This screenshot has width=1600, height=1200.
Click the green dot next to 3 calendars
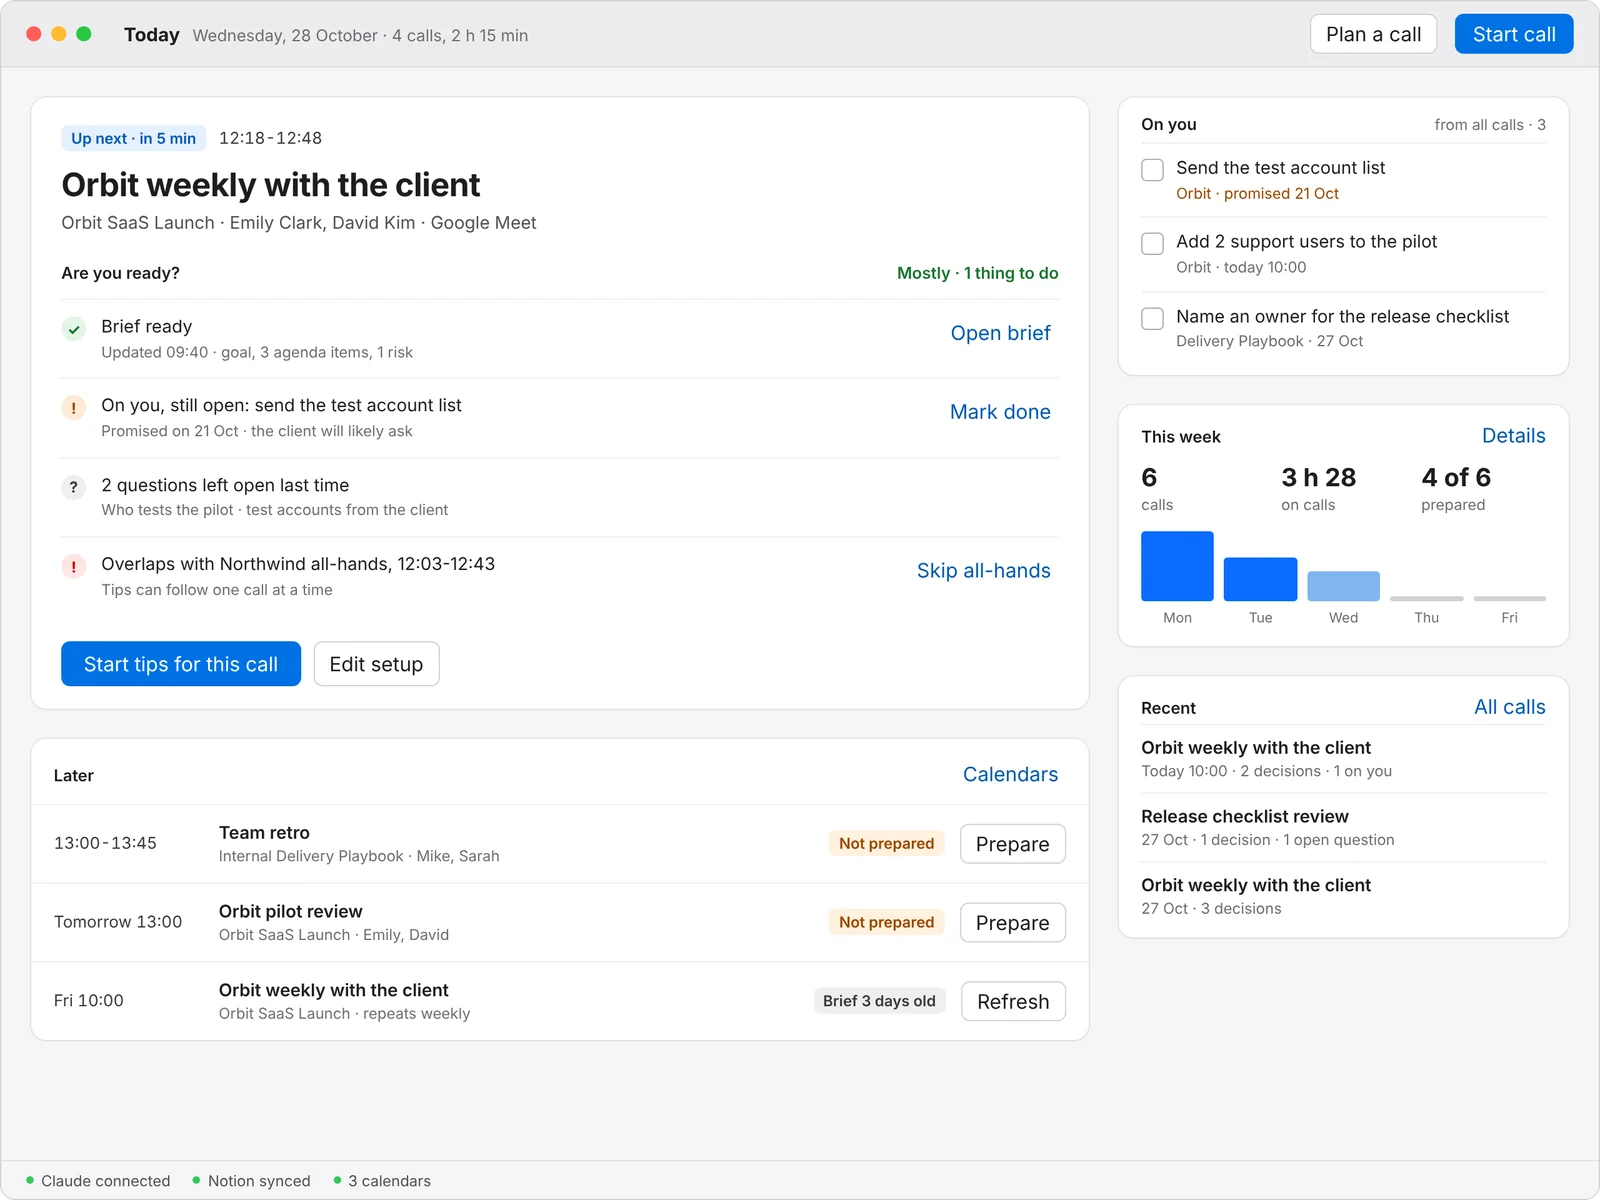coord(338,1180)
